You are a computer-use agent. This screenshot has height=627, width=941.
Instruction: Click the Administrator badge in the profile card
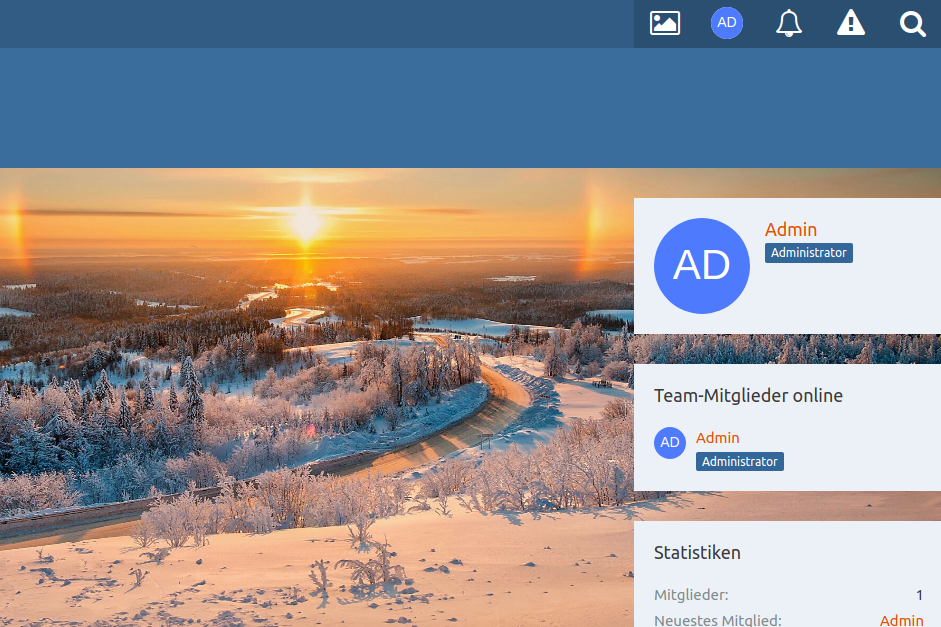point(809,253)
